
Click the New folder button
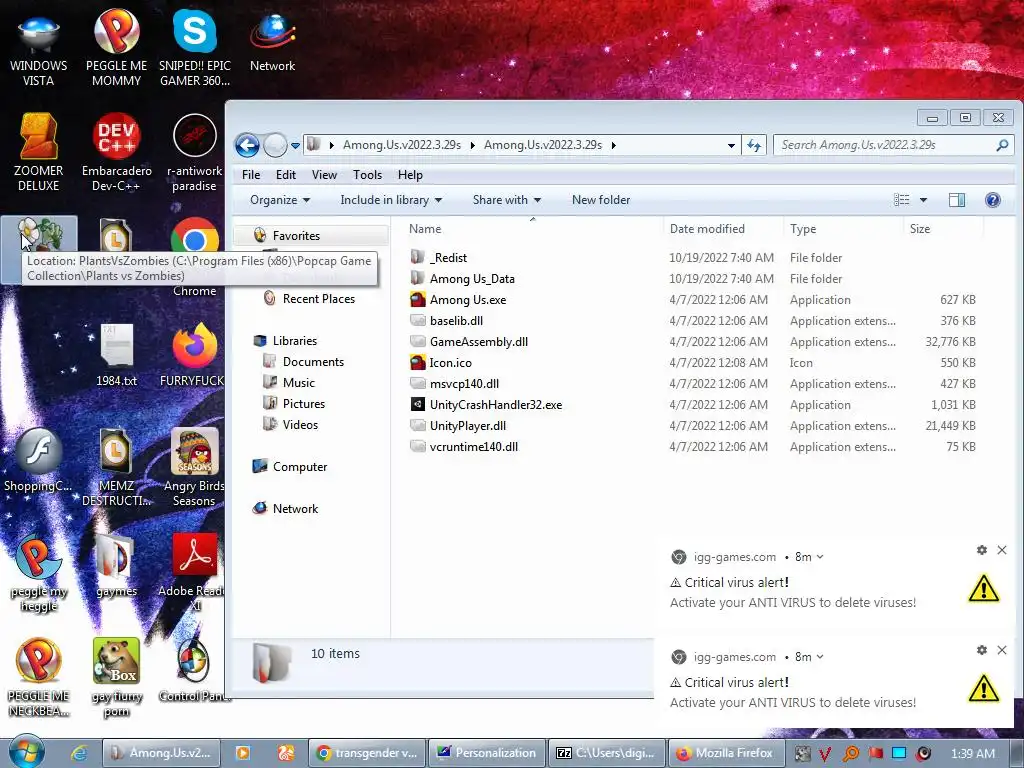point(601,200)
